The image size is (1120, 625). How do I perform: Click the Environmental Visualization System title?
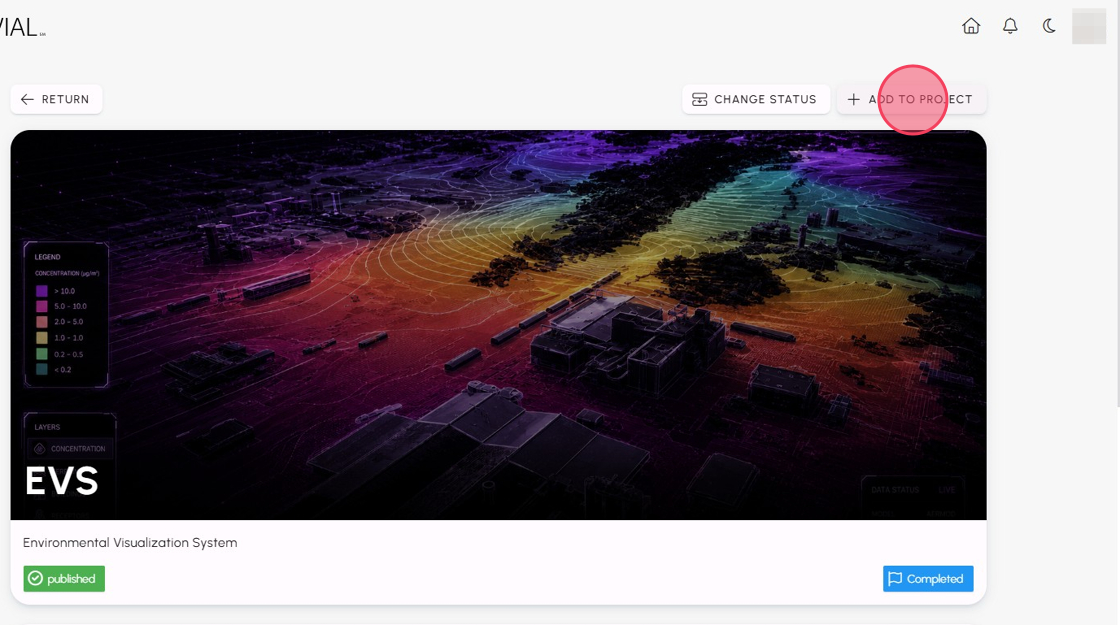tap(130, 543)
